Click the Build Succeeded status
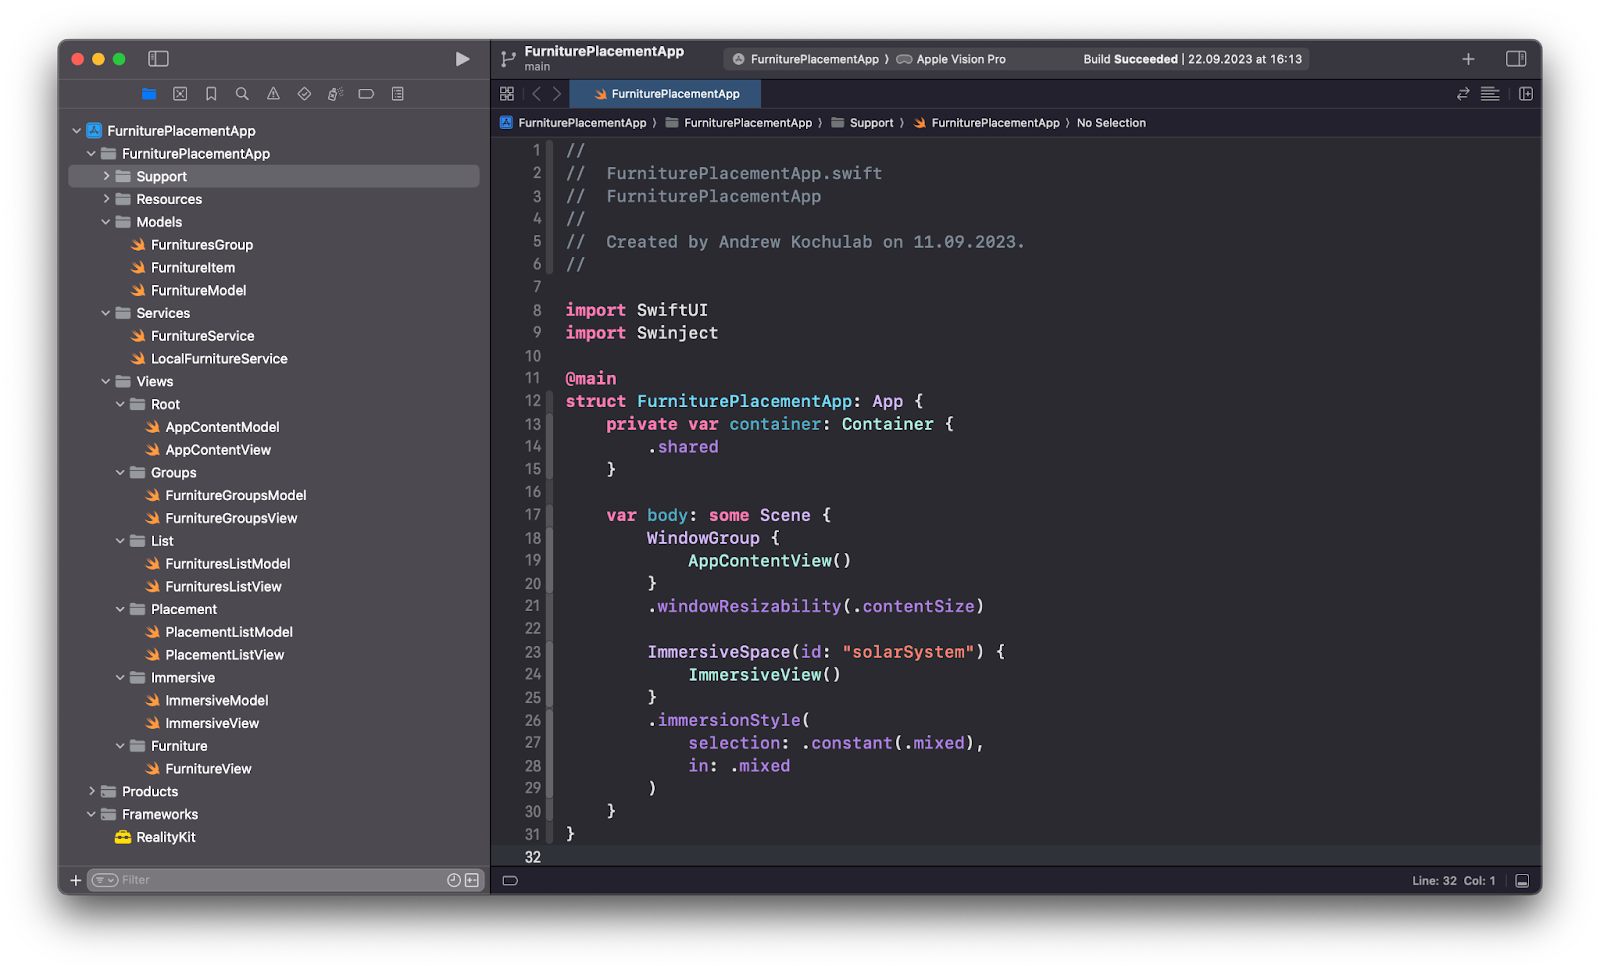This screenshot has height=971, width=1600. tap(1130, 59)
